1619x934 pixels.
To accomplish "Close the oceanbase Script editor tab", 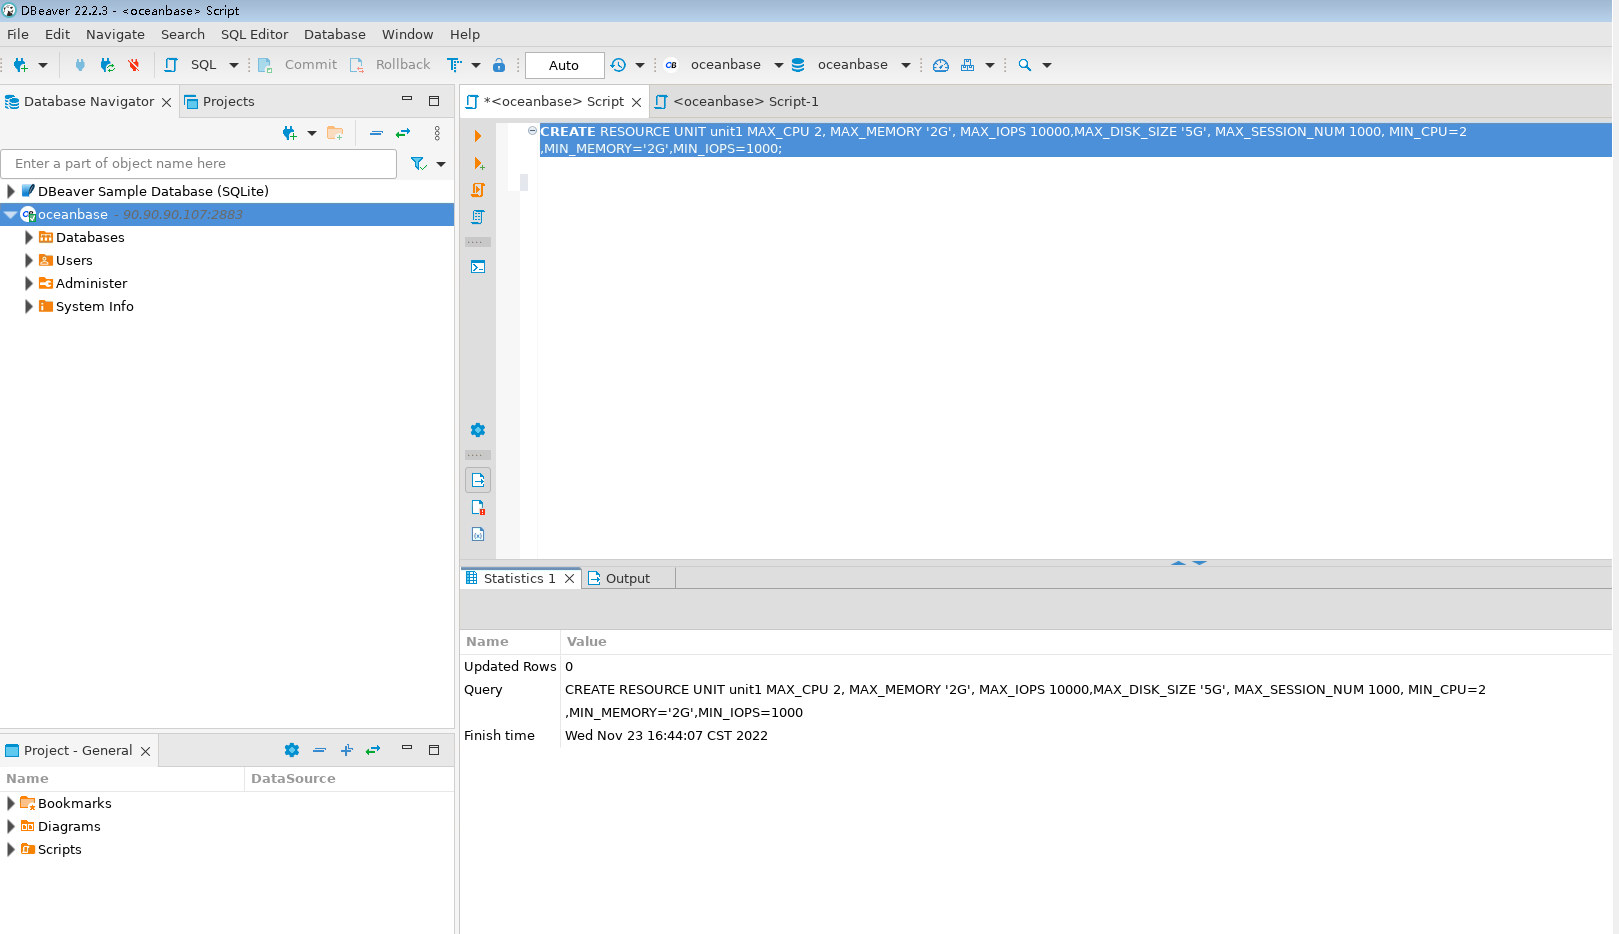I will [636, 102].
